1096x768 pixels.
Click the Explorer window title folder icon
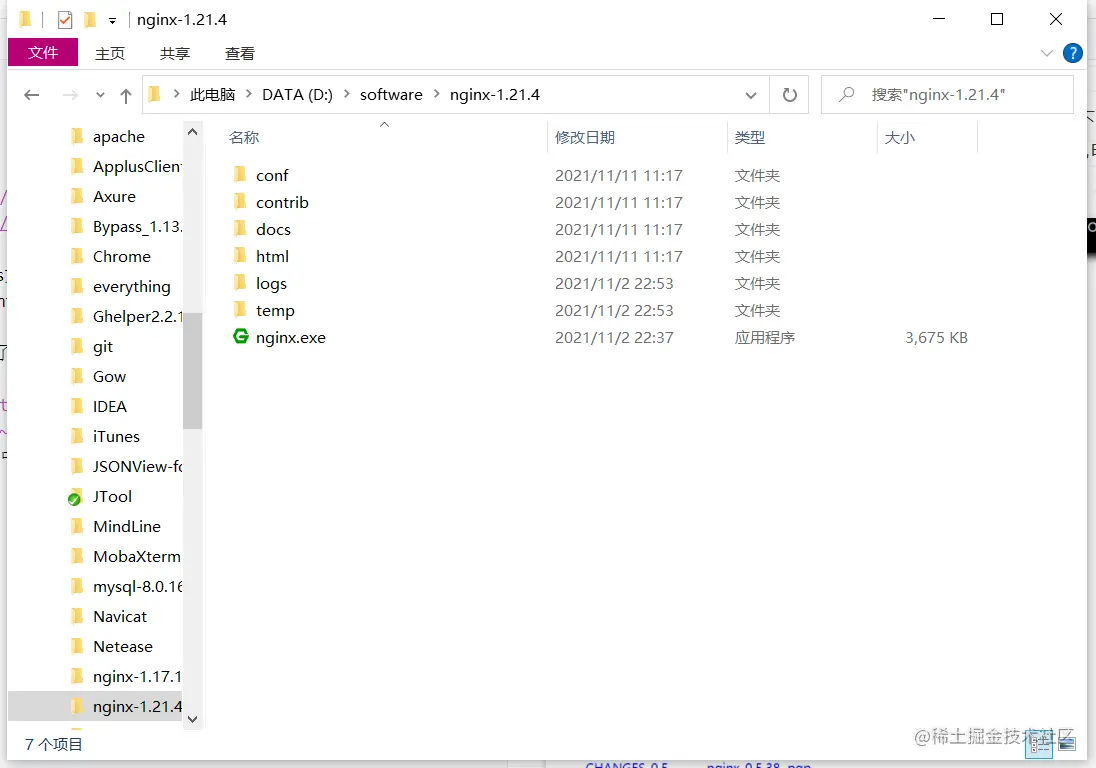(x=25, y=19)
